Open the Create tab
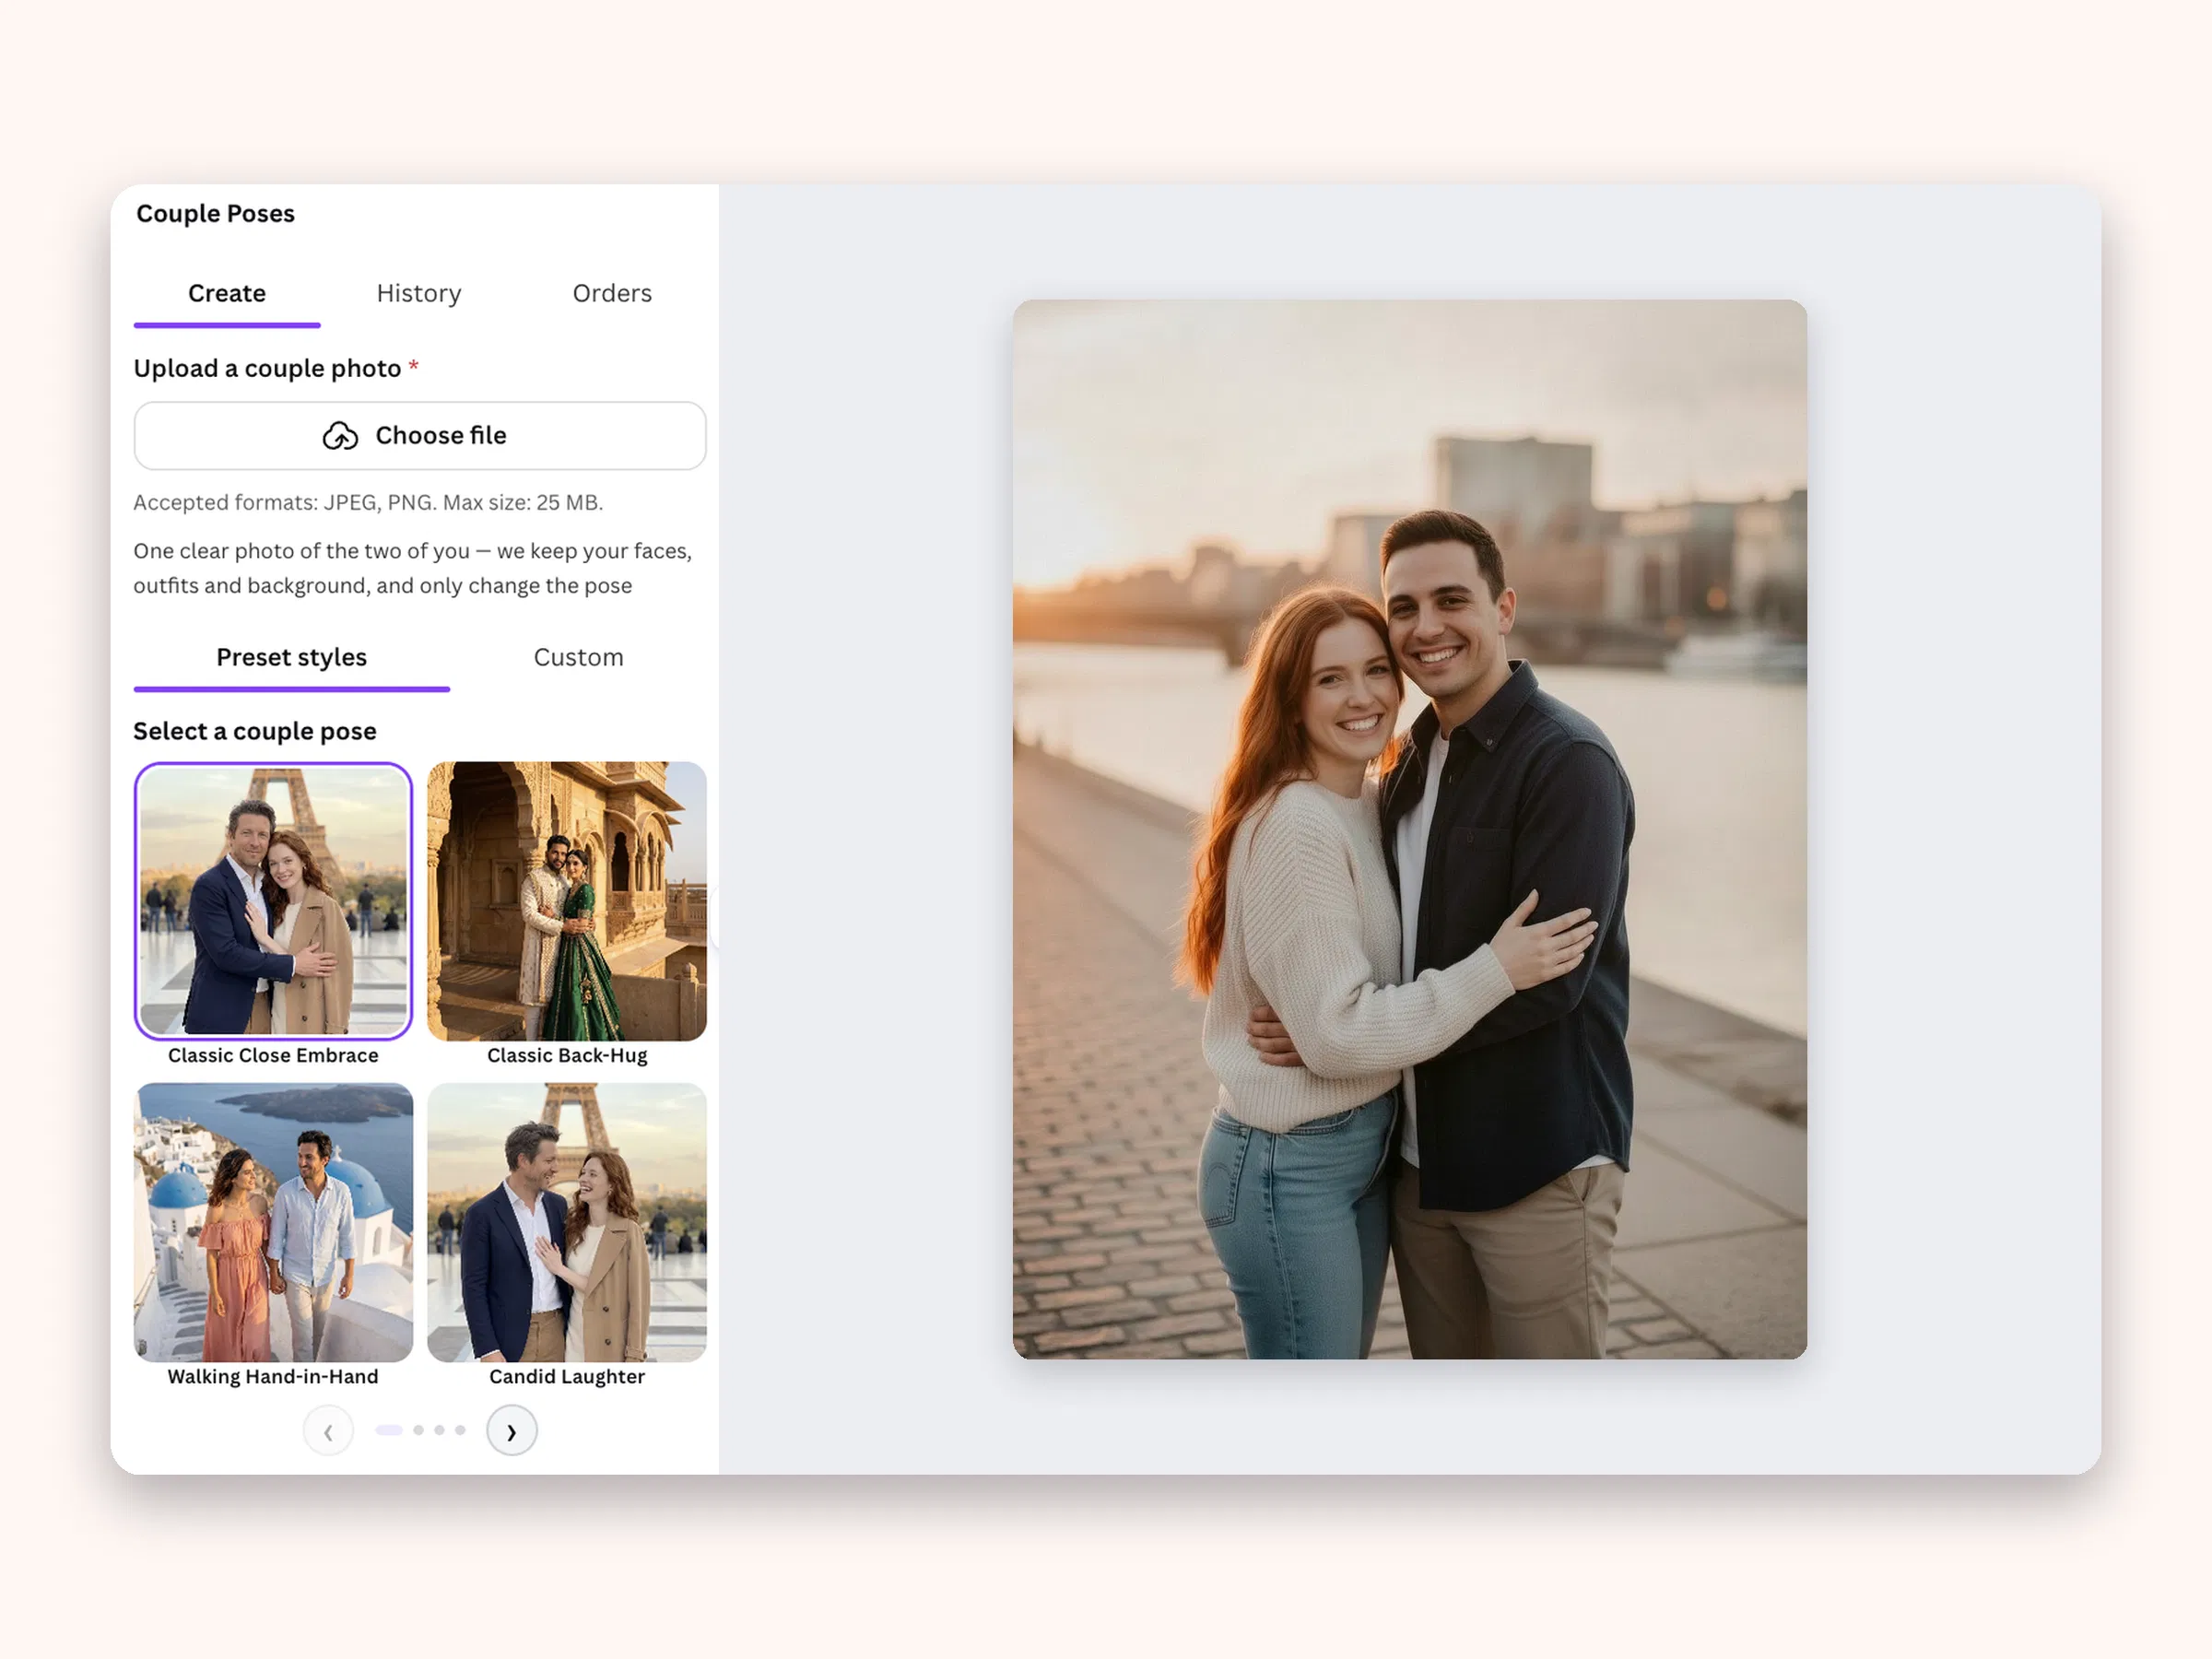 click(x=227, y=293)
